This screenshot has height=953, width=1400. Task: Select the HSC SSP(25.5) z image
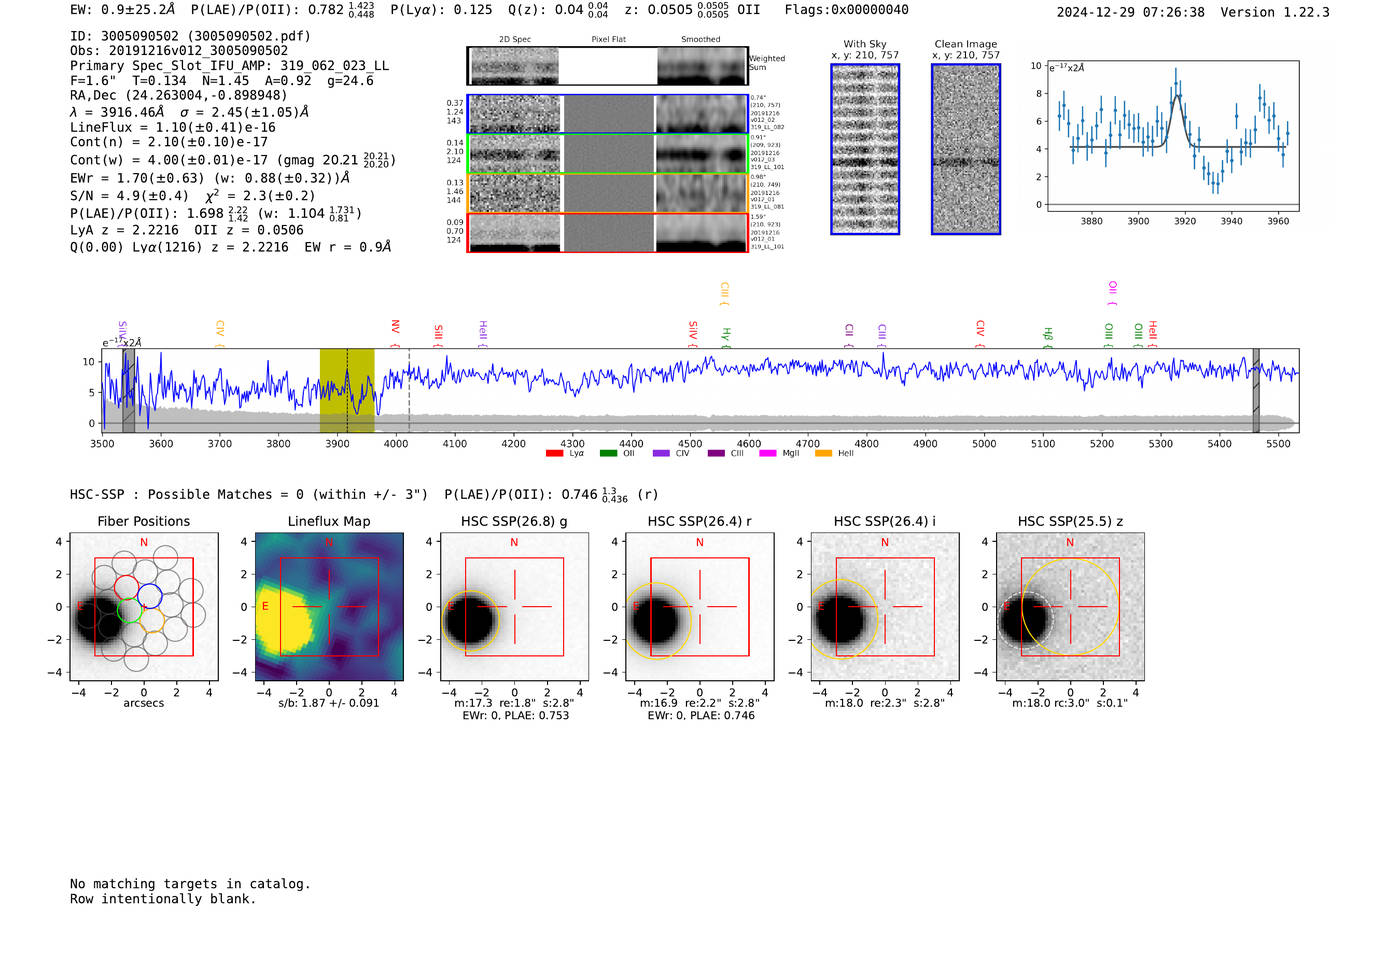click(x=1070, y=607)
